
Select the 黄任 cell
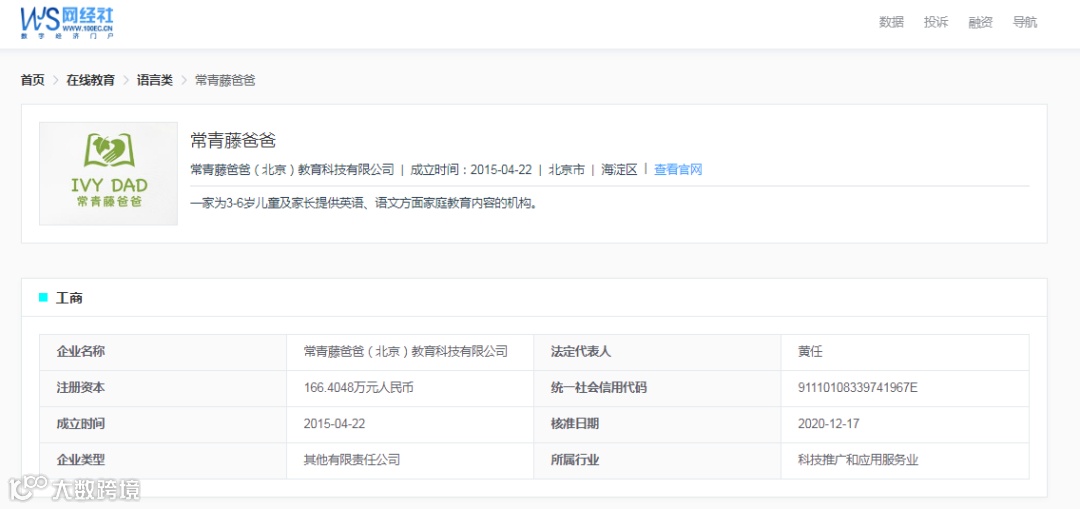[905, 352]
